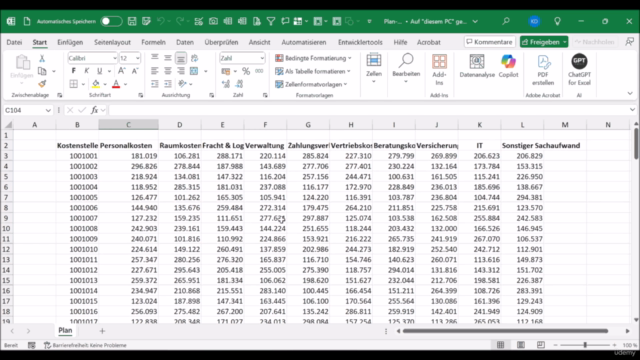Click the KD account avatar
640x360 pixels.
(534, 21)
